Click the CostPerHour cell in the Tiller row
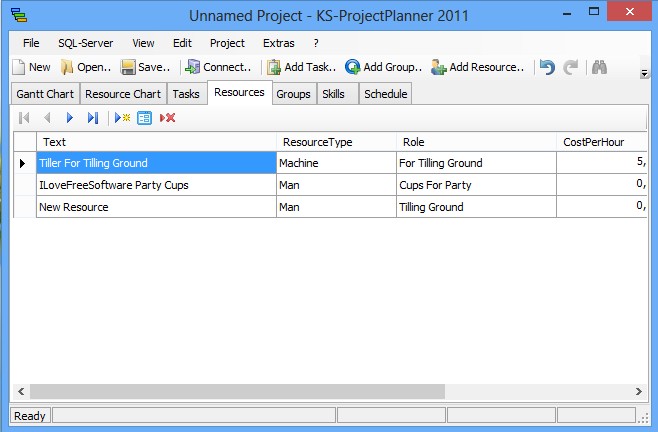The height and width of the screenshot is (432, 658). click(x=602, y=163)
